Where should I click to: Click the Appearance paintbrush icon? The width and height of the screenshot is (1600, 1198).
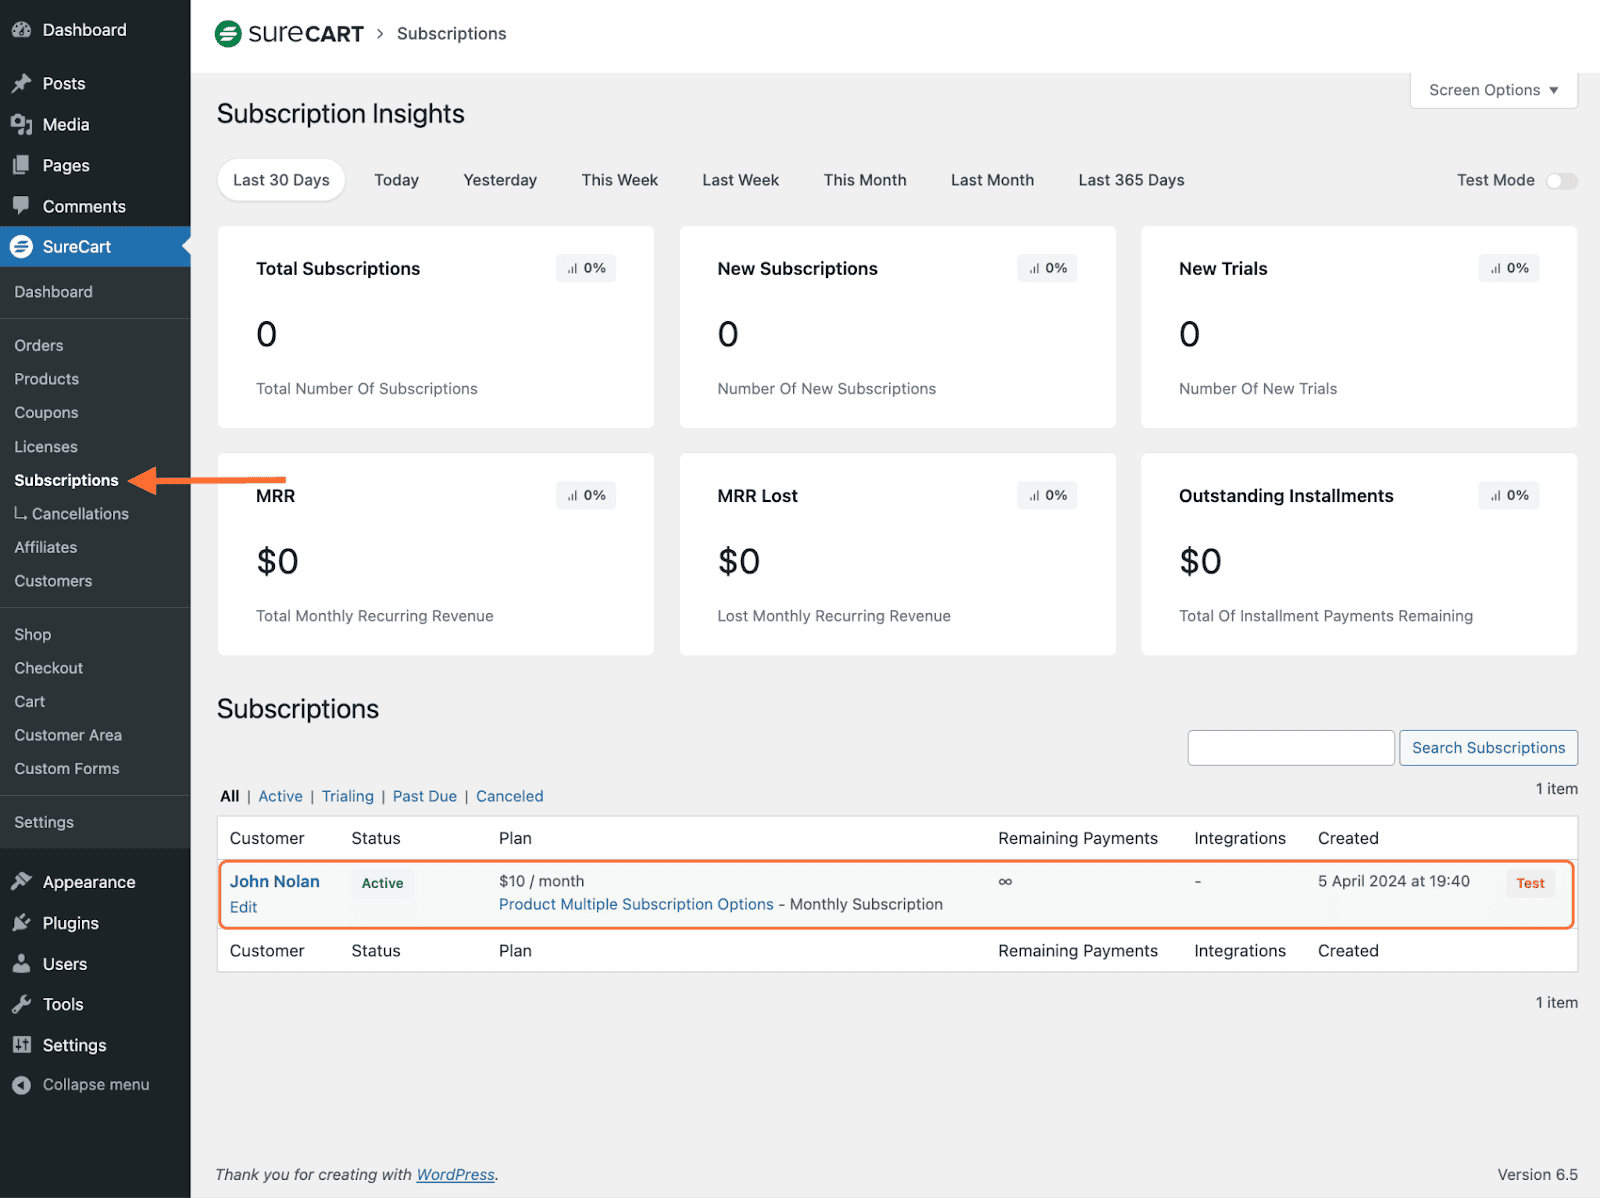click(x=21, y=882)
